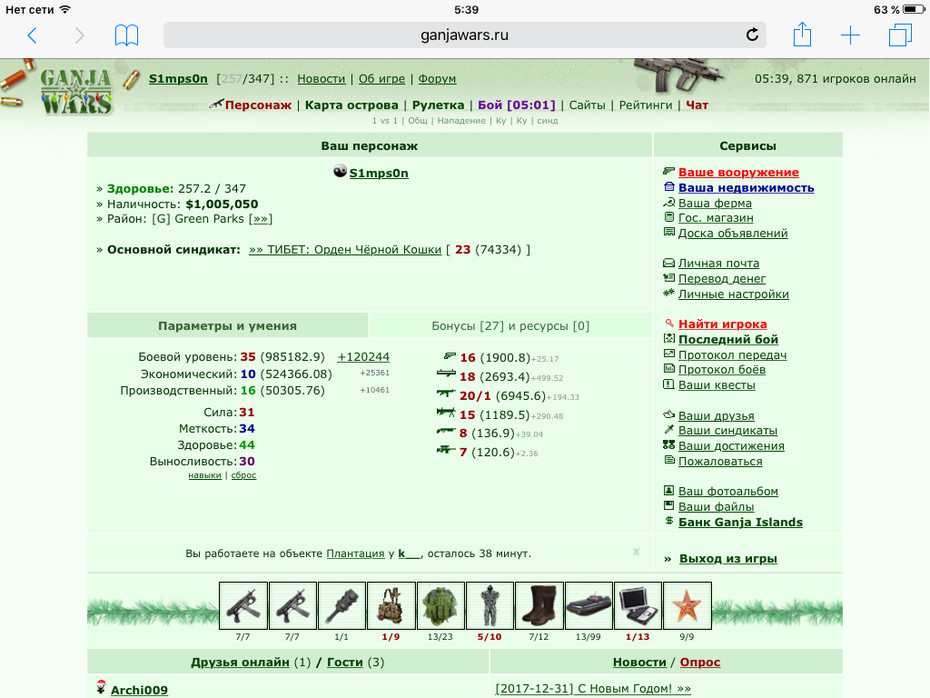Open Перевод денег

point(722,279)
